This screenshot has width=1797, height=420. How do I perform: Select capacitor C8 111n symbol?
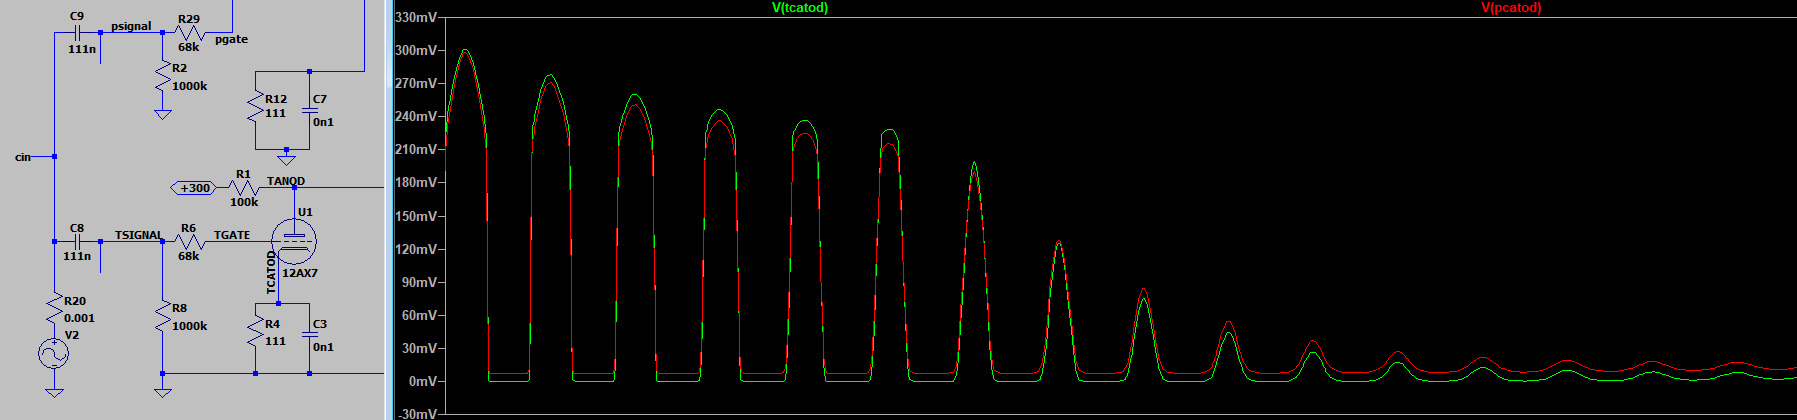point(77,241)
